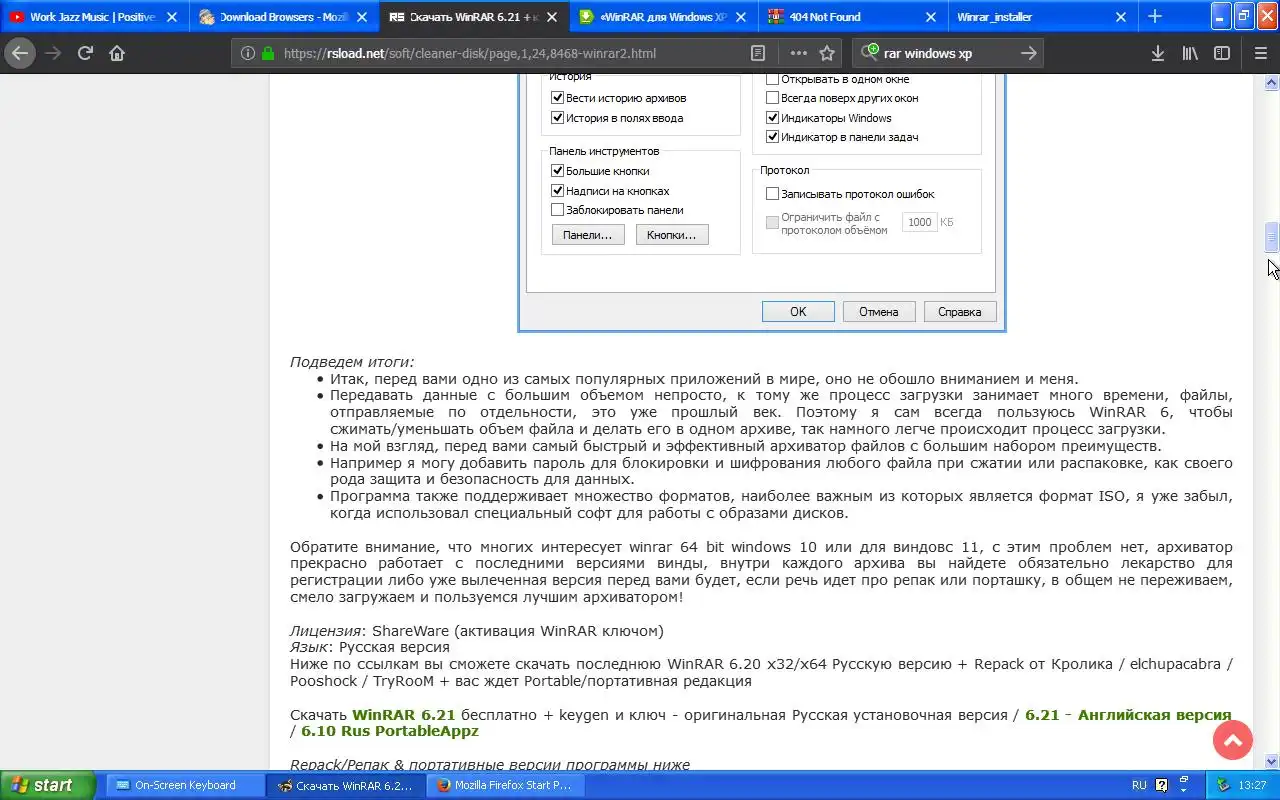This screenshot has width=1280, height=800.
Task: Click the 'Отмена' button in the image
Action: (879, 312)
